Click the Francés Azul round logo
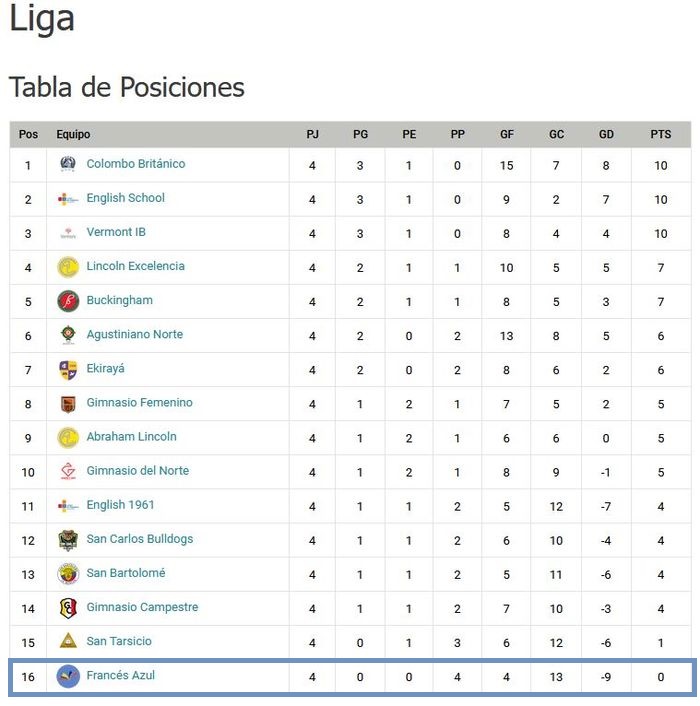 (68, 676)
